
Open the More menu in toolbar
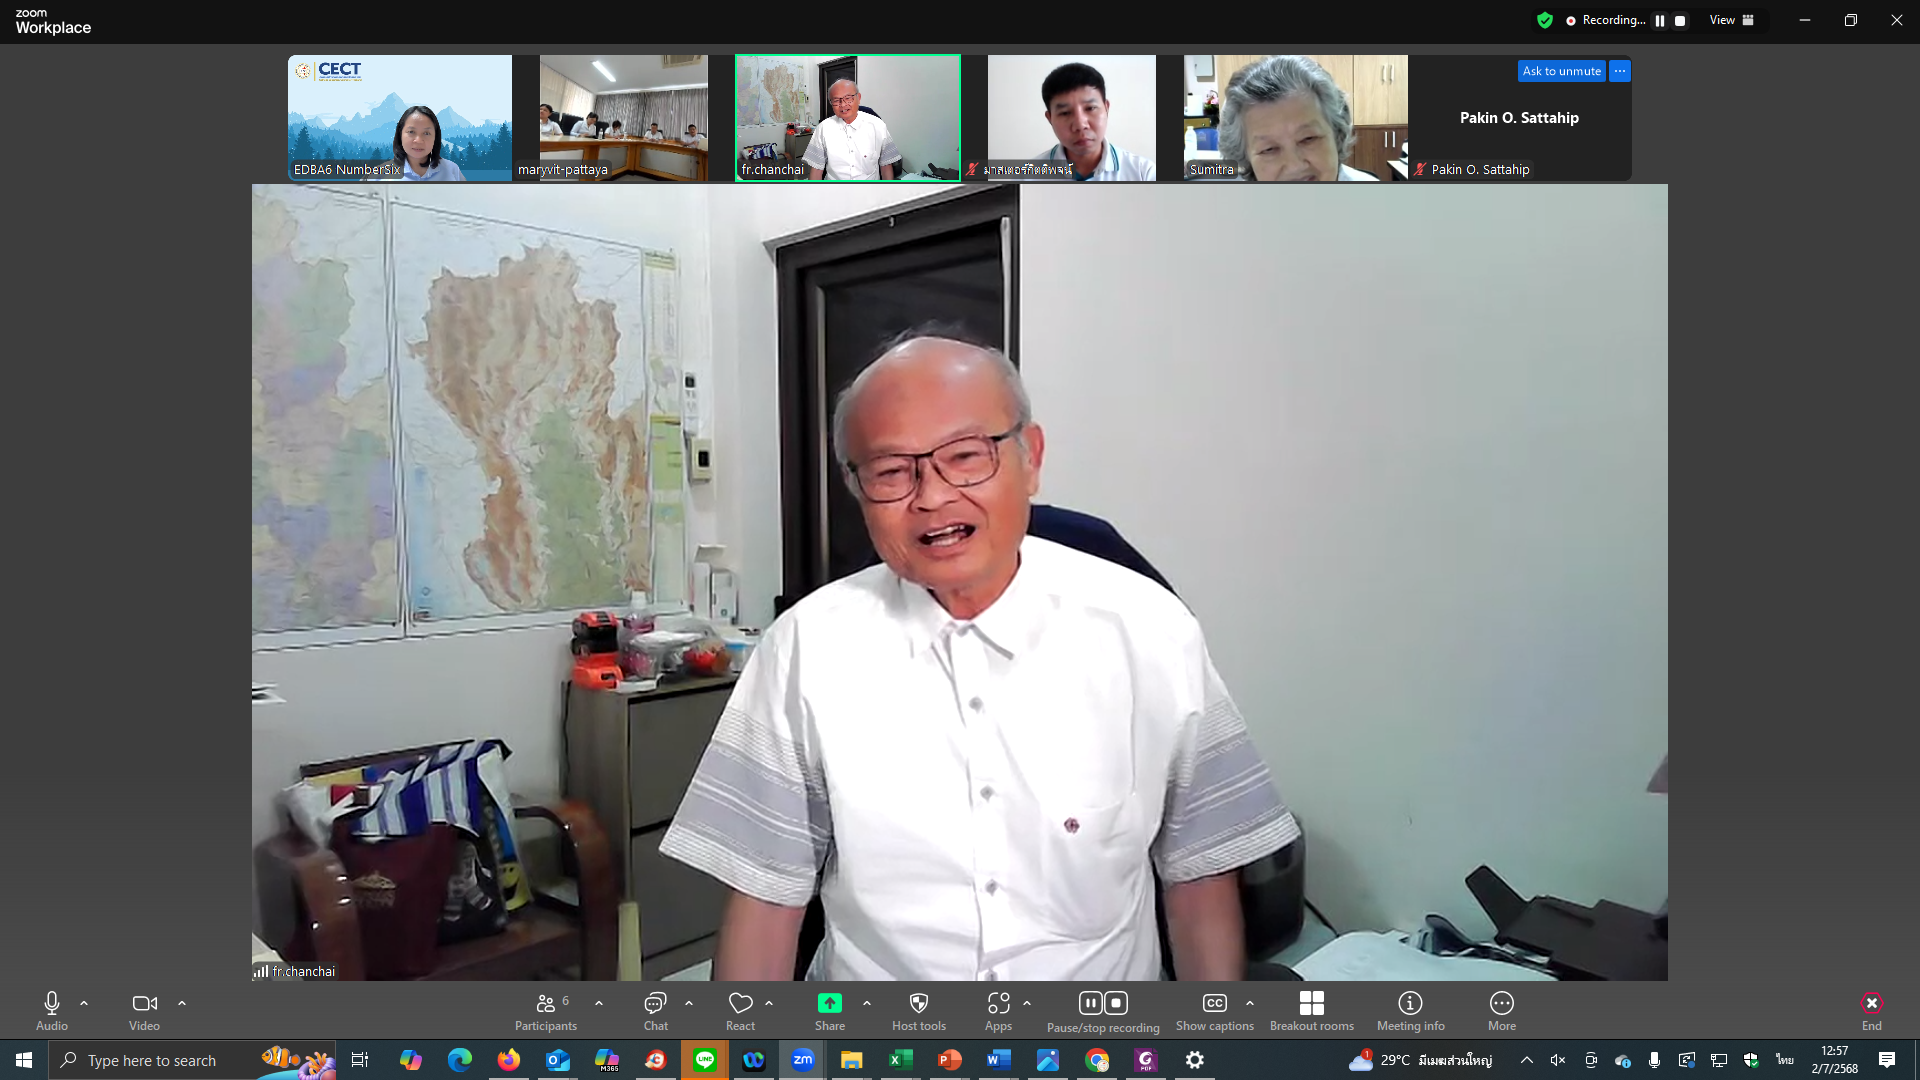(x=1501, y=1004)
